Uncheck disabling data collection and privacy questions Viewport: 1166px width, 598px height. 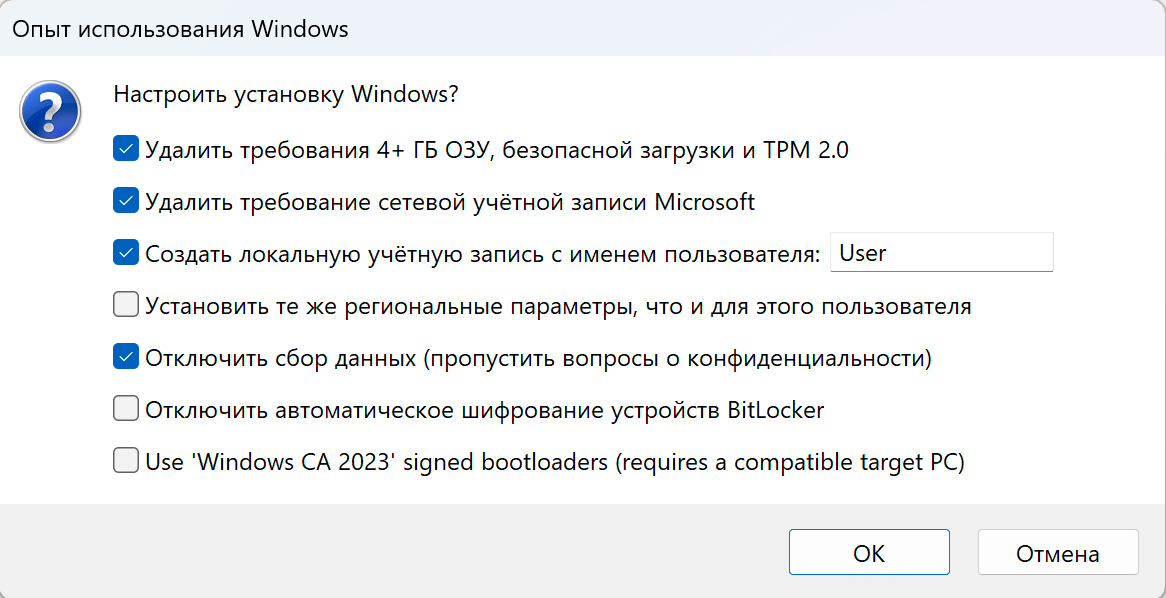click(x=125, y=356)
